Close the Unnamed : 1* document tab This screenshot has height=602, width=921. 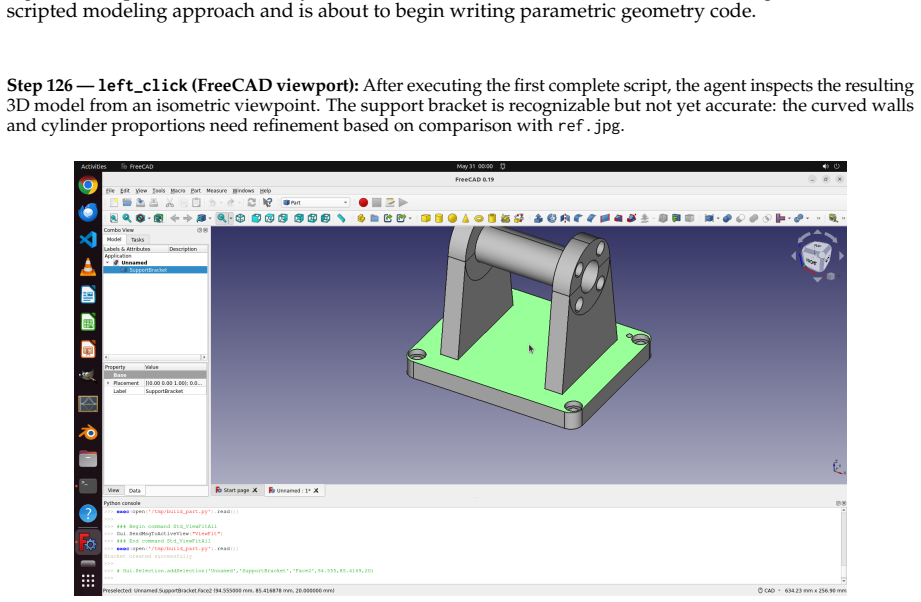click(x=316, y=490)
